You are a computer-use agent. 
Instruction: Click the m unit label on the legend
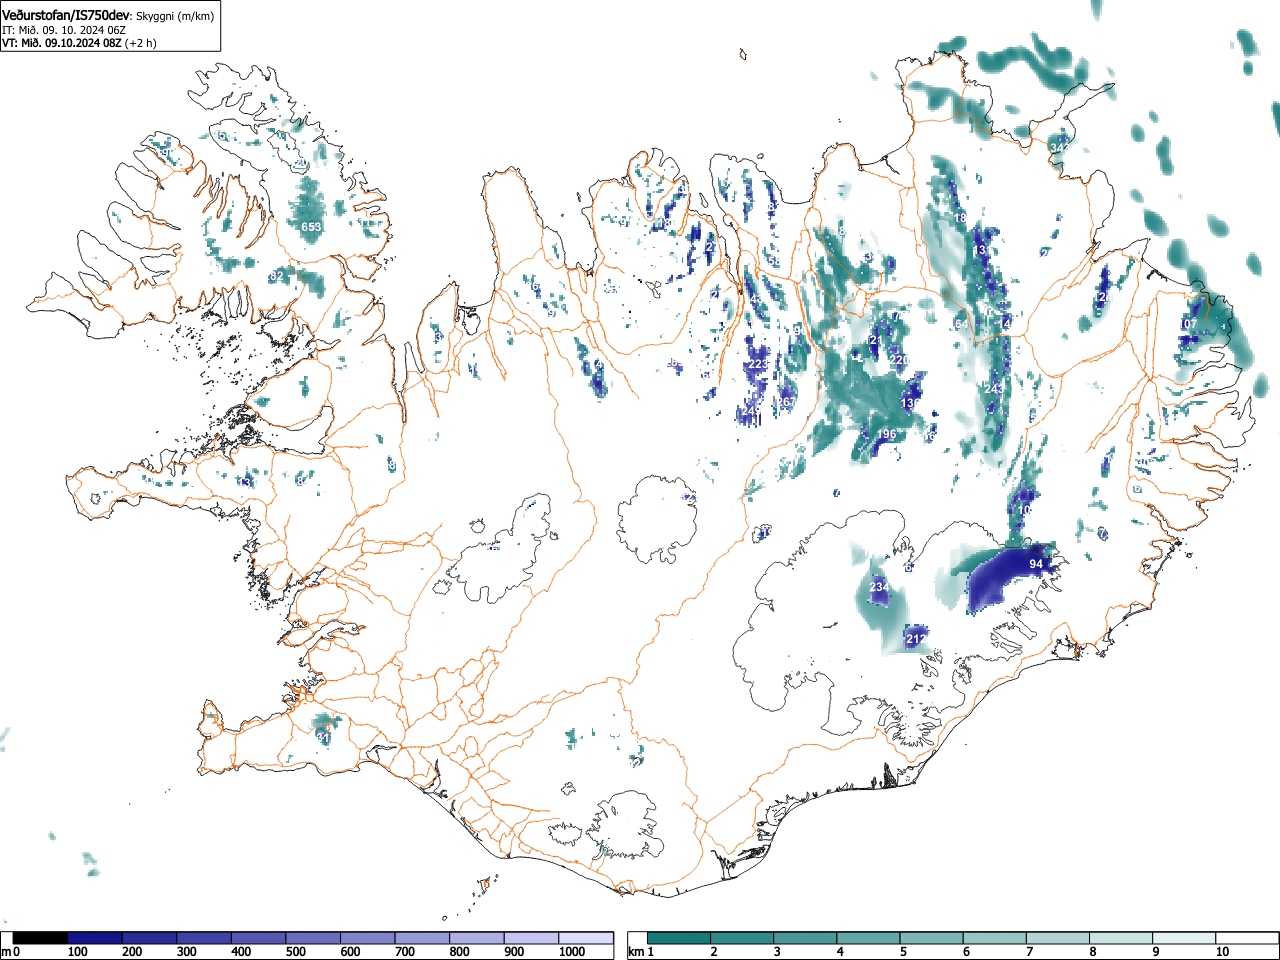(x=6, y=952)
